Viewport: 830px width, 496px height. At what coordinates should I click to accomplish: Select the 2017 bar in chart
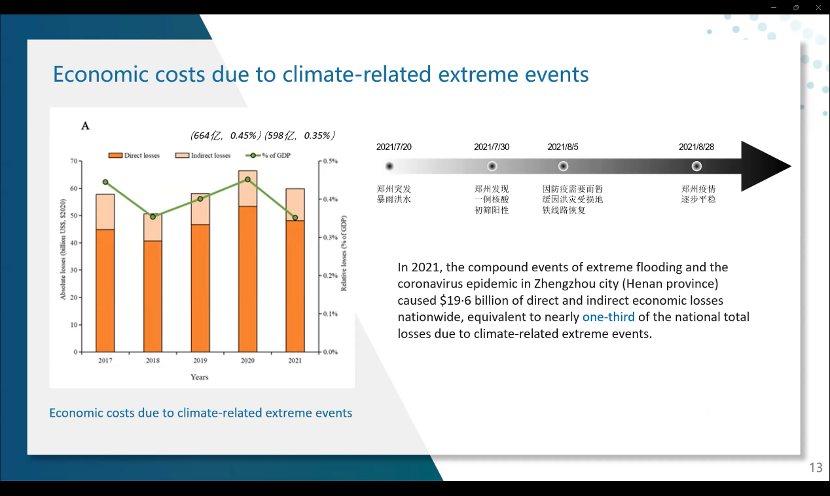[x=105, y=280]
